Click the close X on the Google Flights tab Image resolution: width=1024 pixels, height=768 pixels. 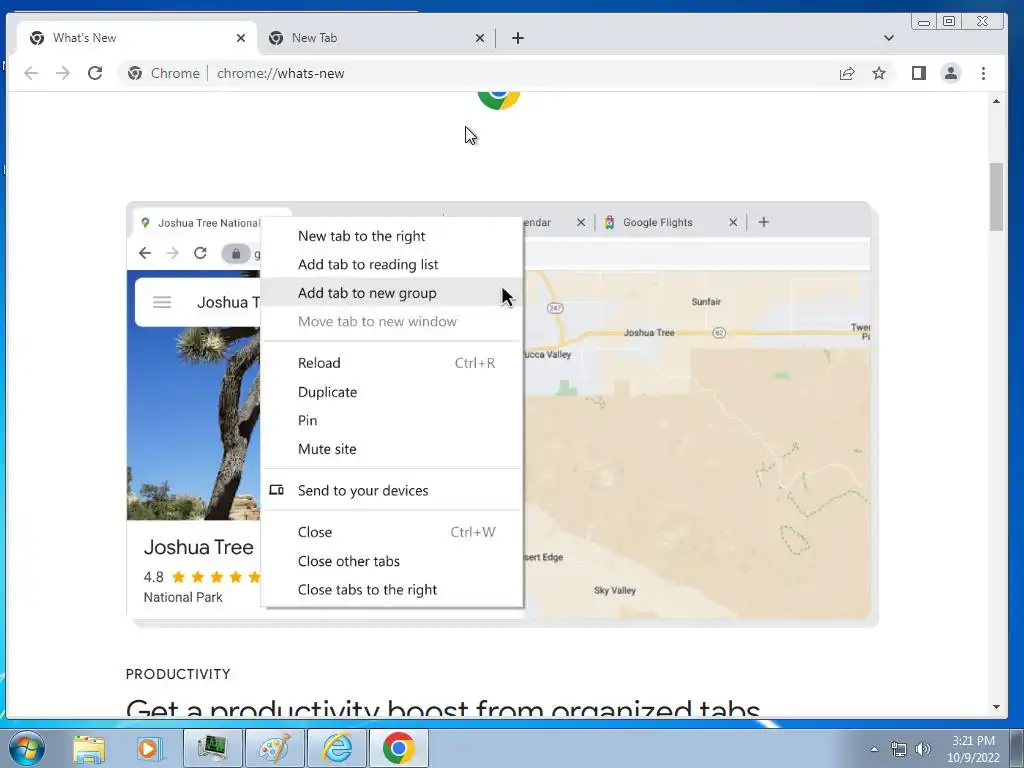(x=733, y=223)
